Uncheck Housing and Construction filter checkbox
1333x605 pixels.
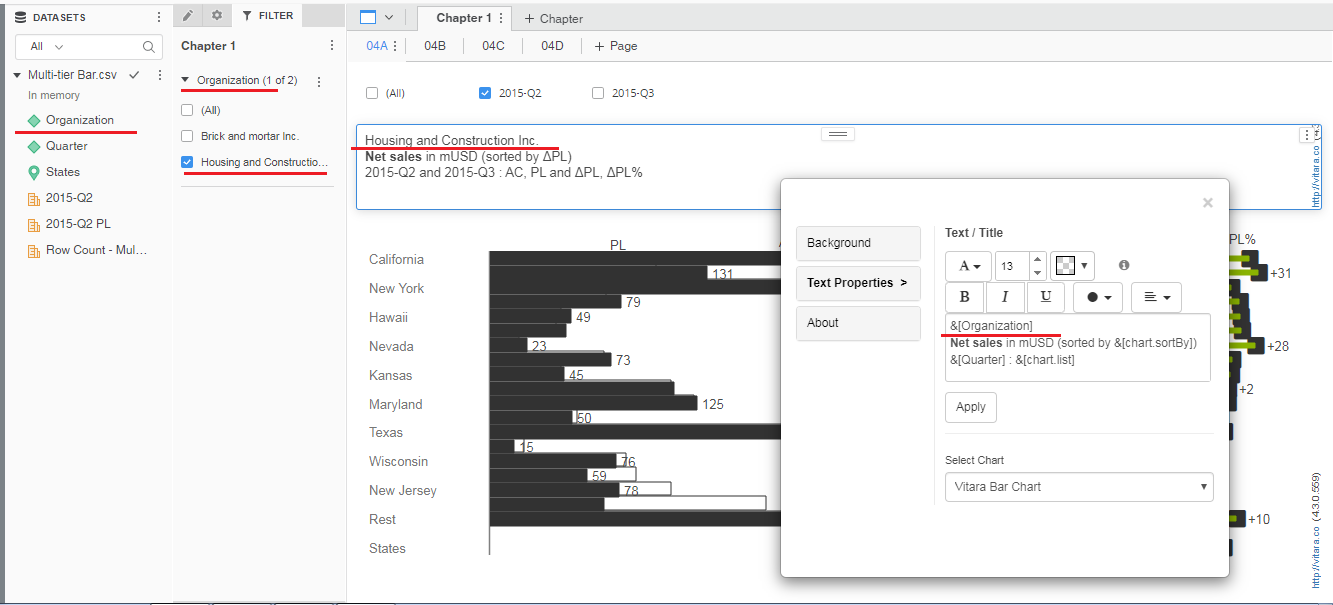(185, 160)
